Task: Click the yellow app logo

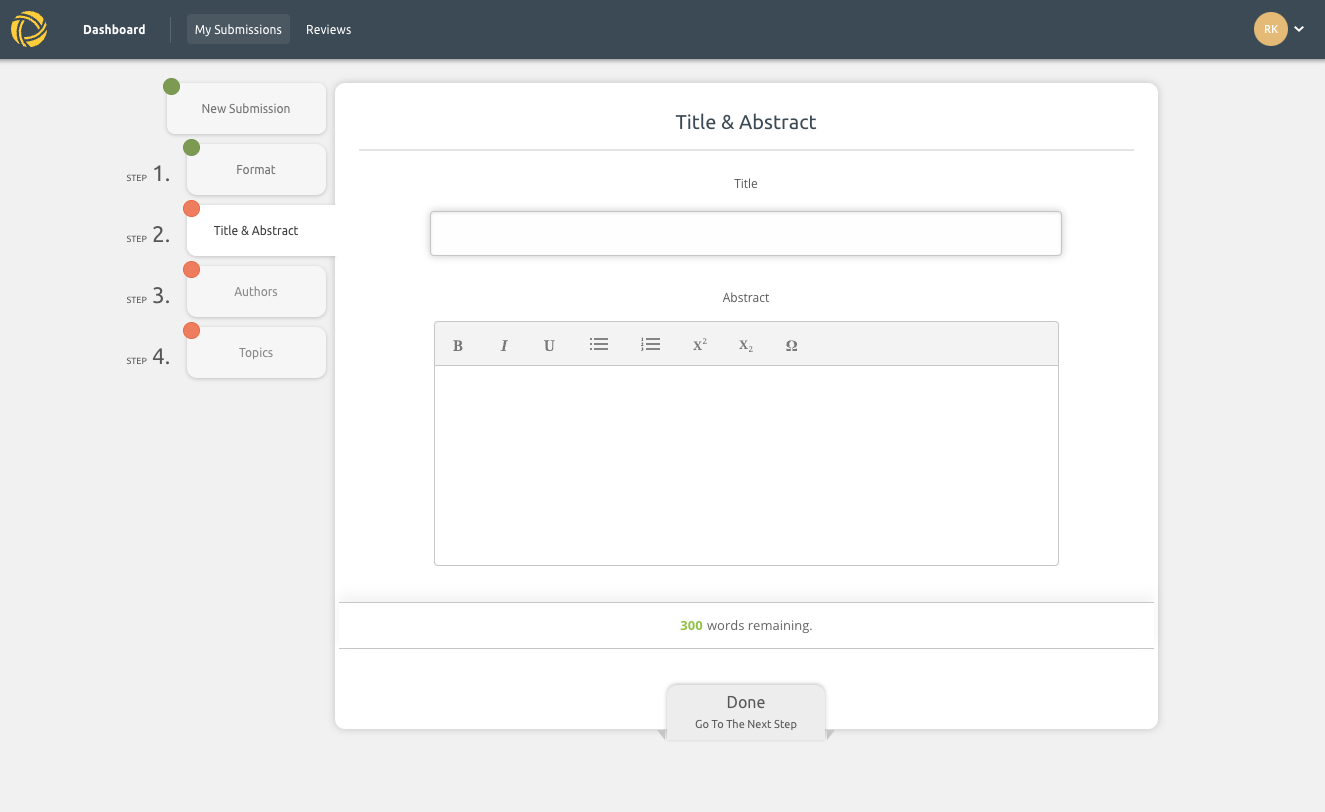Action: pos(29,30)
